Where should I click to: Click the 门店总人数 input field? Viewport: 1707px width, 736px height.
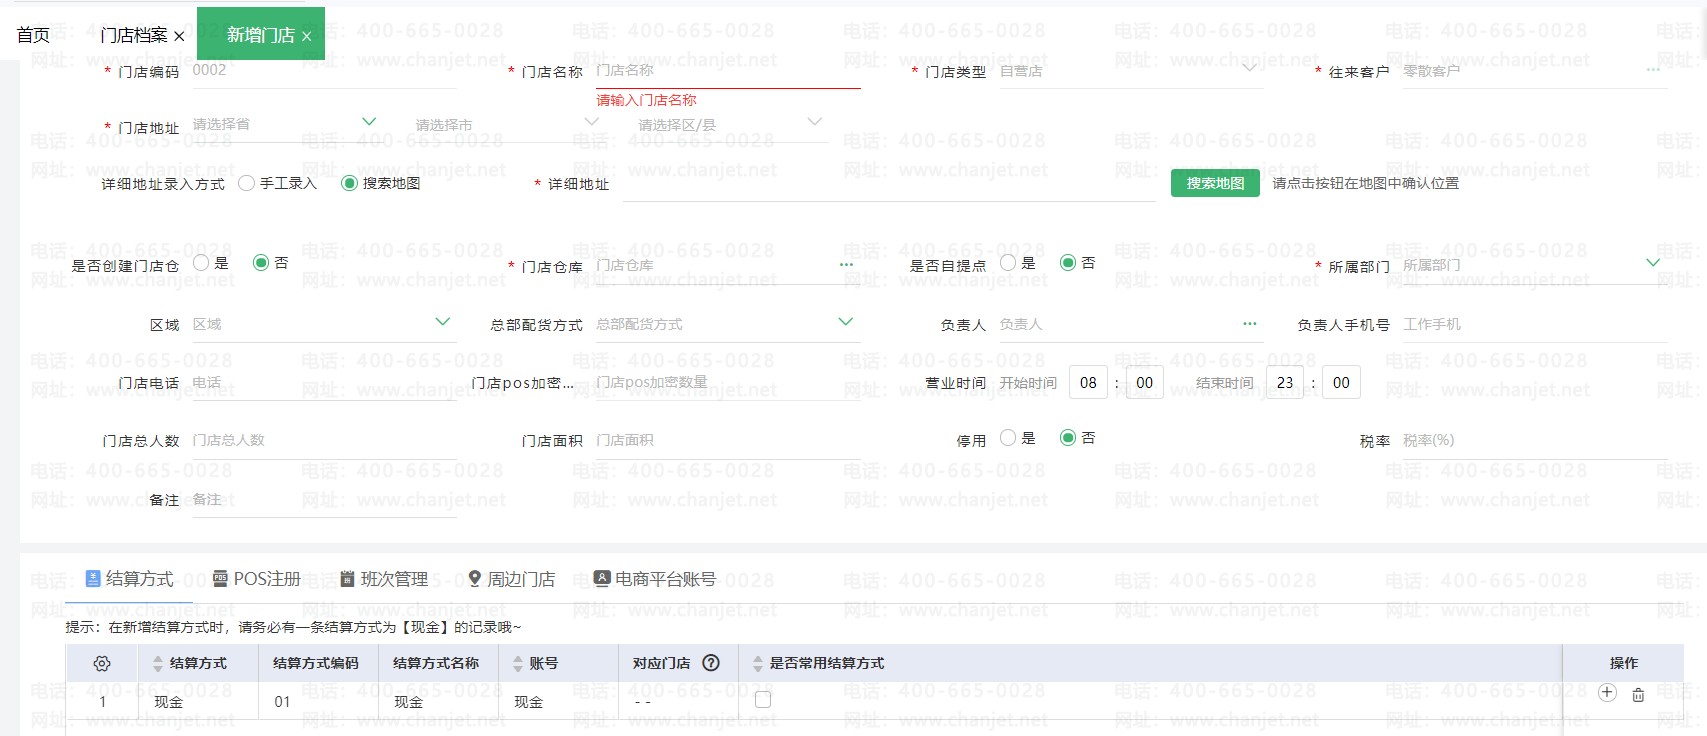tap(324, 440)
